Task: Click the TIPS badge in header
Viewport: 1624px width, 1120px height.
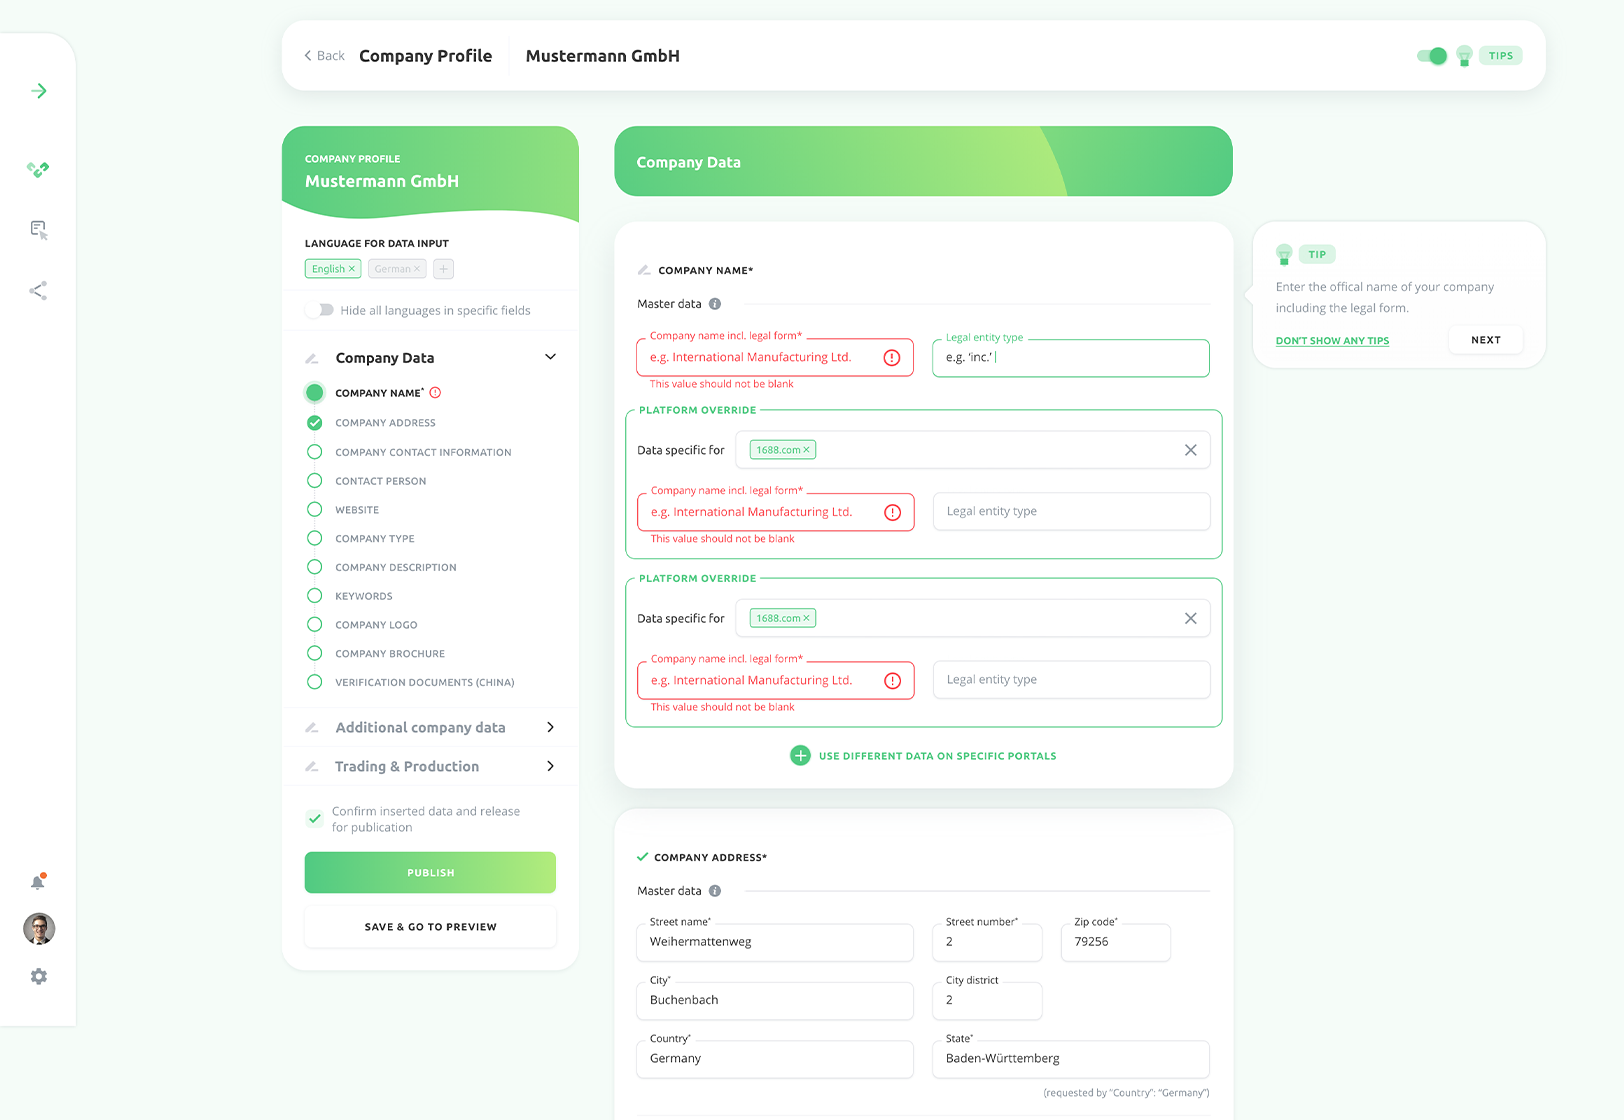Action: [x=1501, y=56]
